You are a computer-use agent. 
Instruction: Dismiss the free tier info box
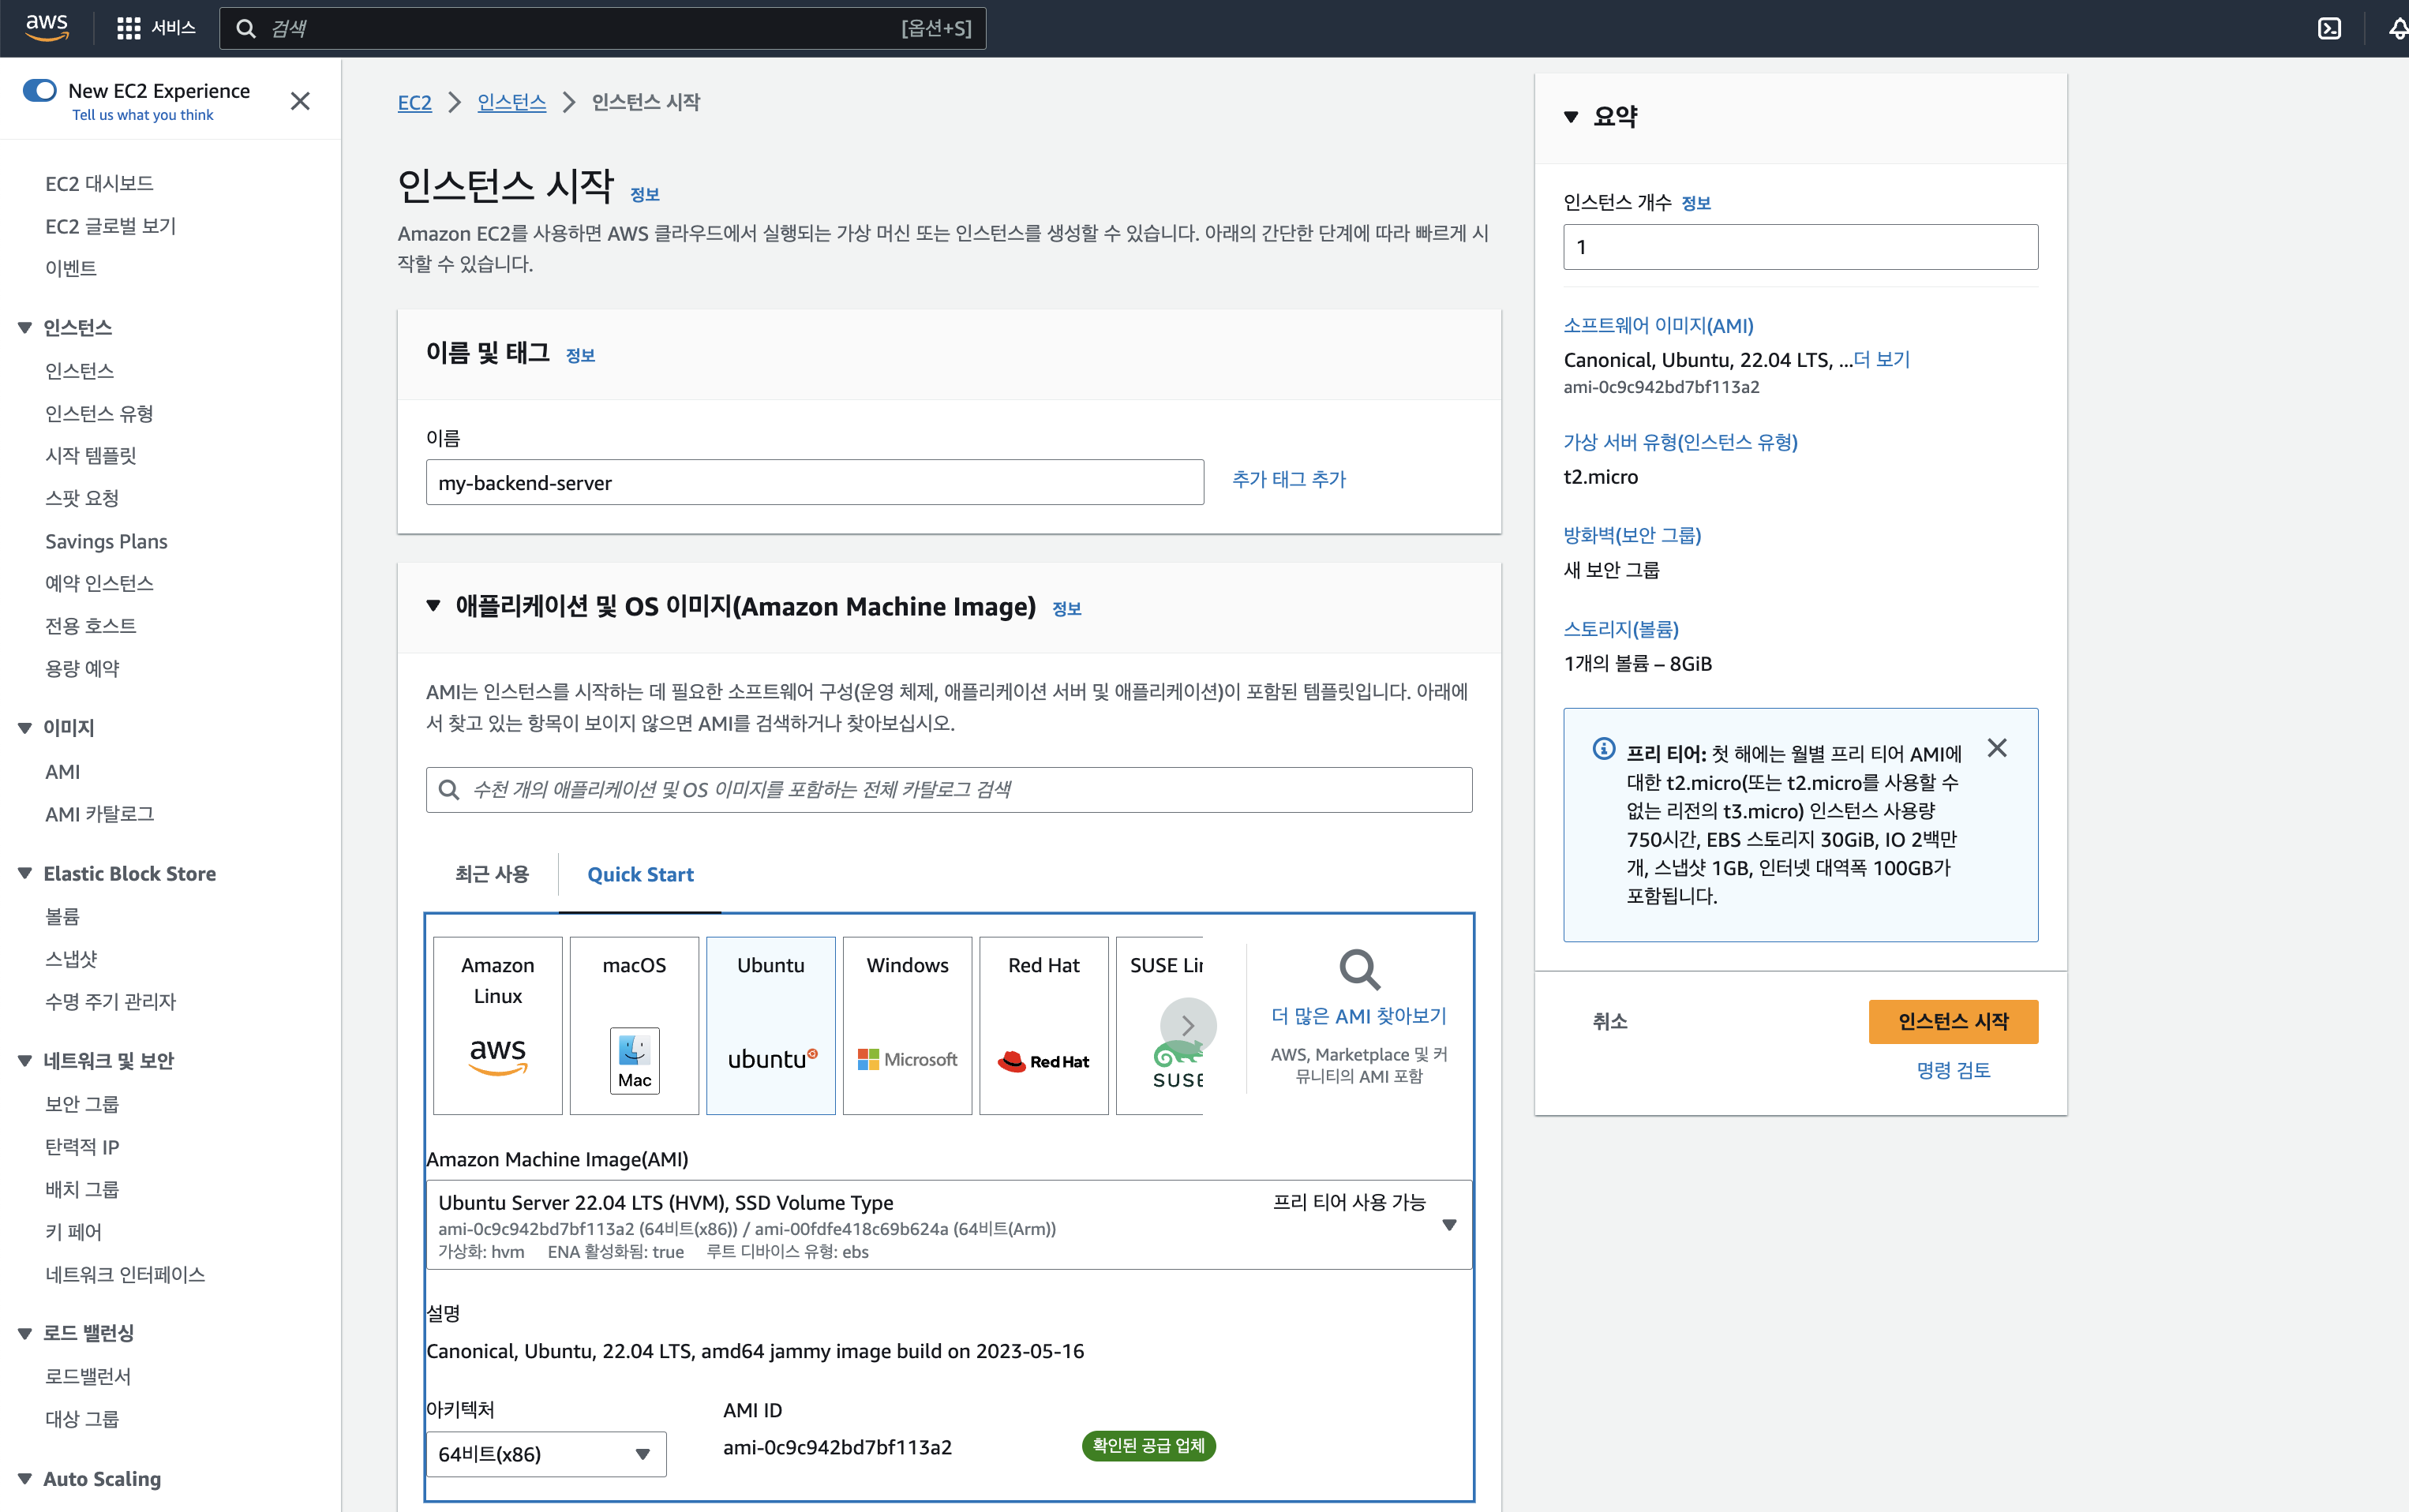pos(1996,748)
